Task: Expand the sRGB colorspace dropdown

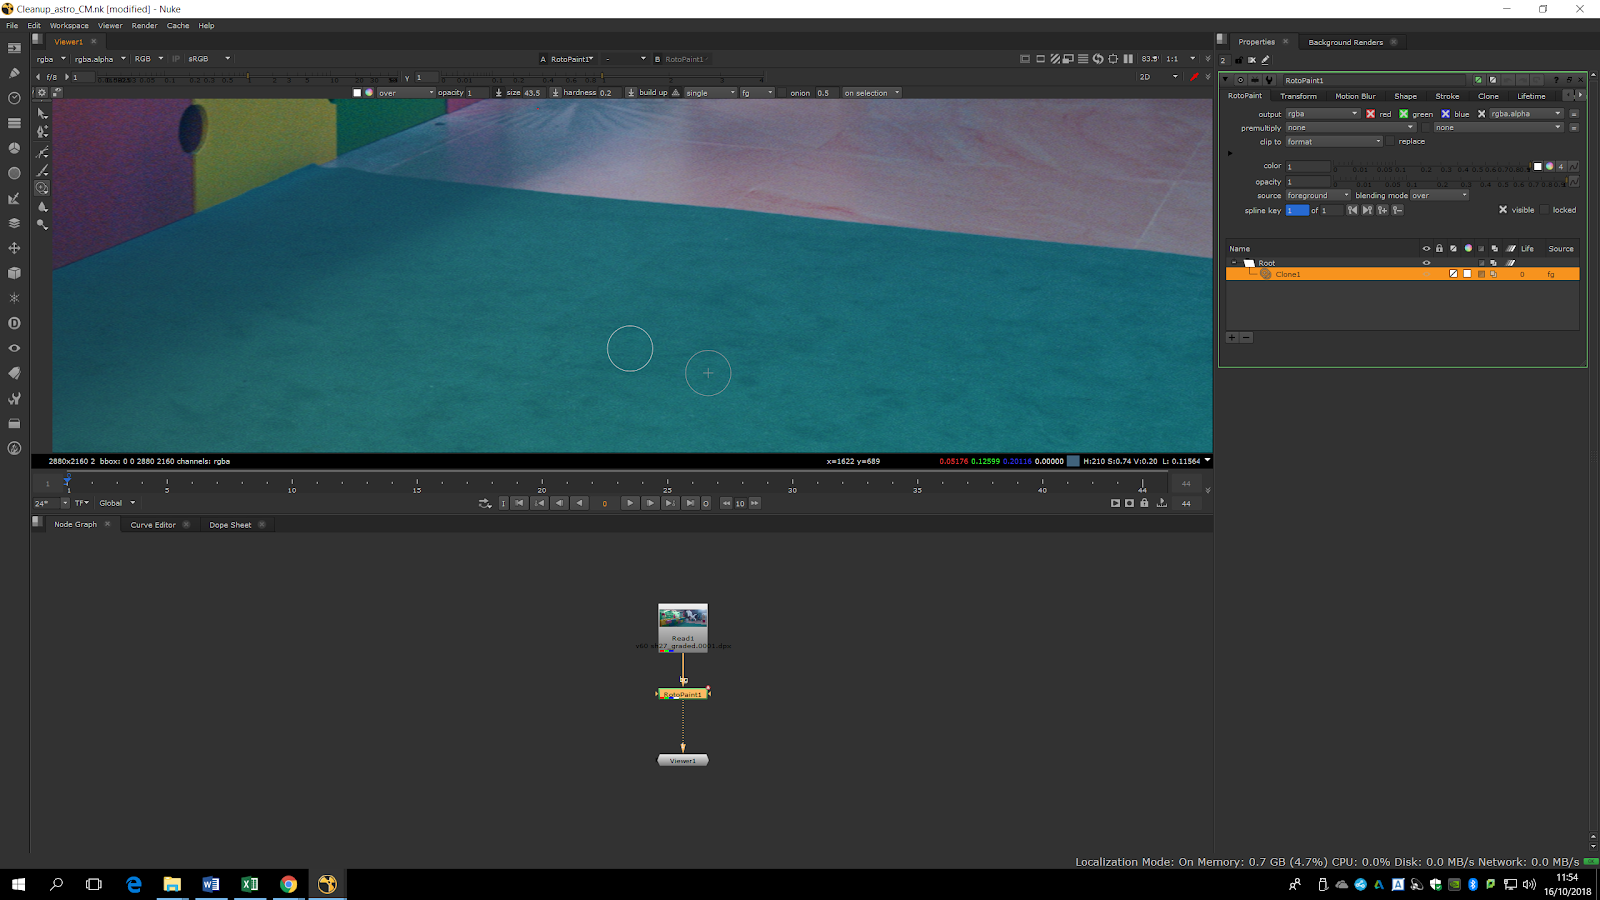Action: click(208, 59)
